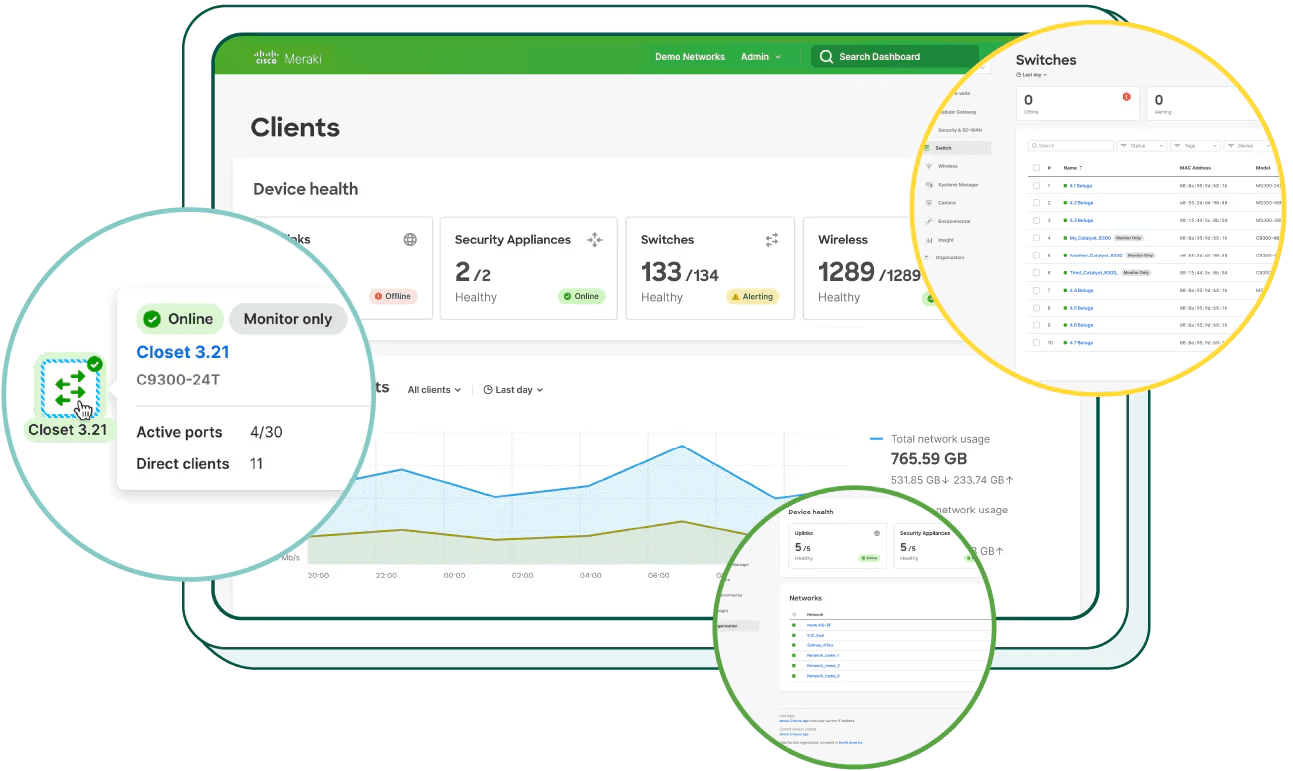Check the box for 4.1 Beluga row
Viewport: 1293px width, 771px height.
point(1036,185)
